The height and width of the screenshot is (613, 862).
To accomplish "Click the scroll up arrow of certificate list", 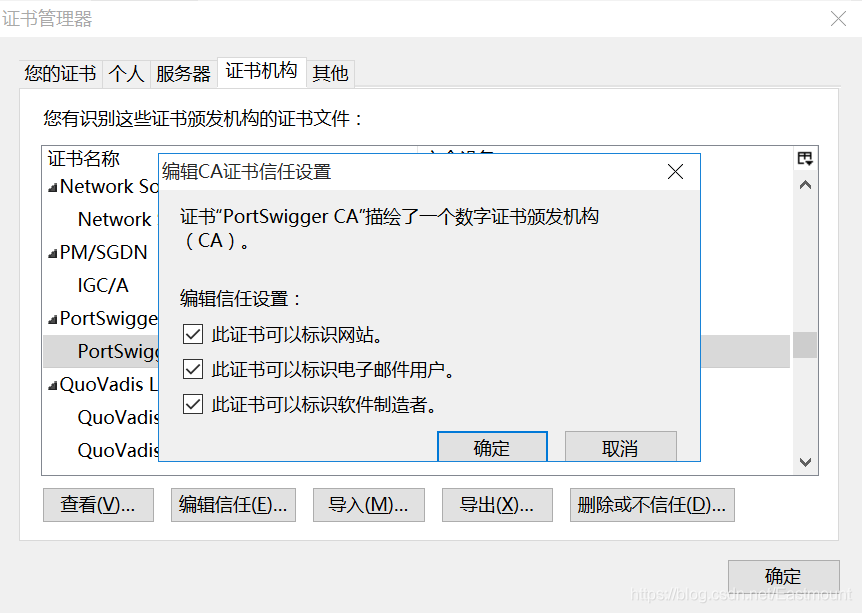I will point(805,185).
